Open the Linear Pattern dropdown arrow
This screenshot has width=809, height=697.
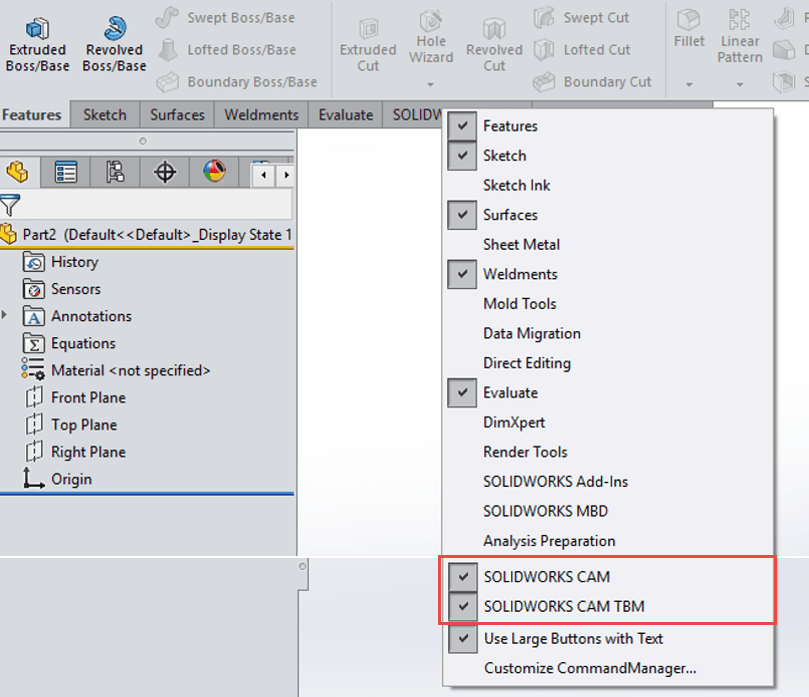[x=740, y=84]
